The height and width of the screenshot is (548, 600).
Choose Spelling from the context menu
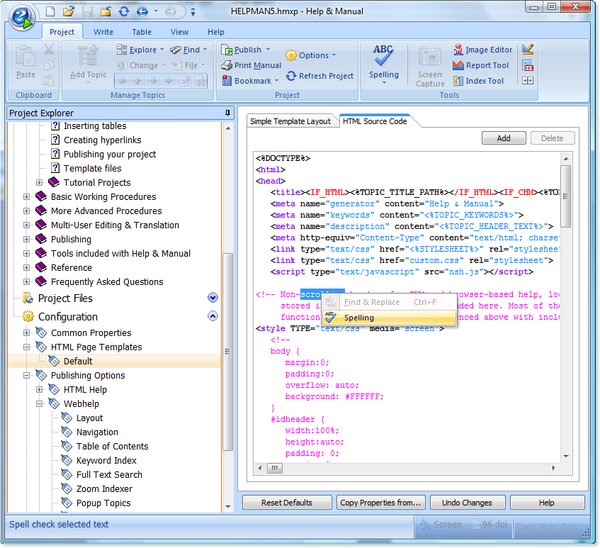(359, 318)
